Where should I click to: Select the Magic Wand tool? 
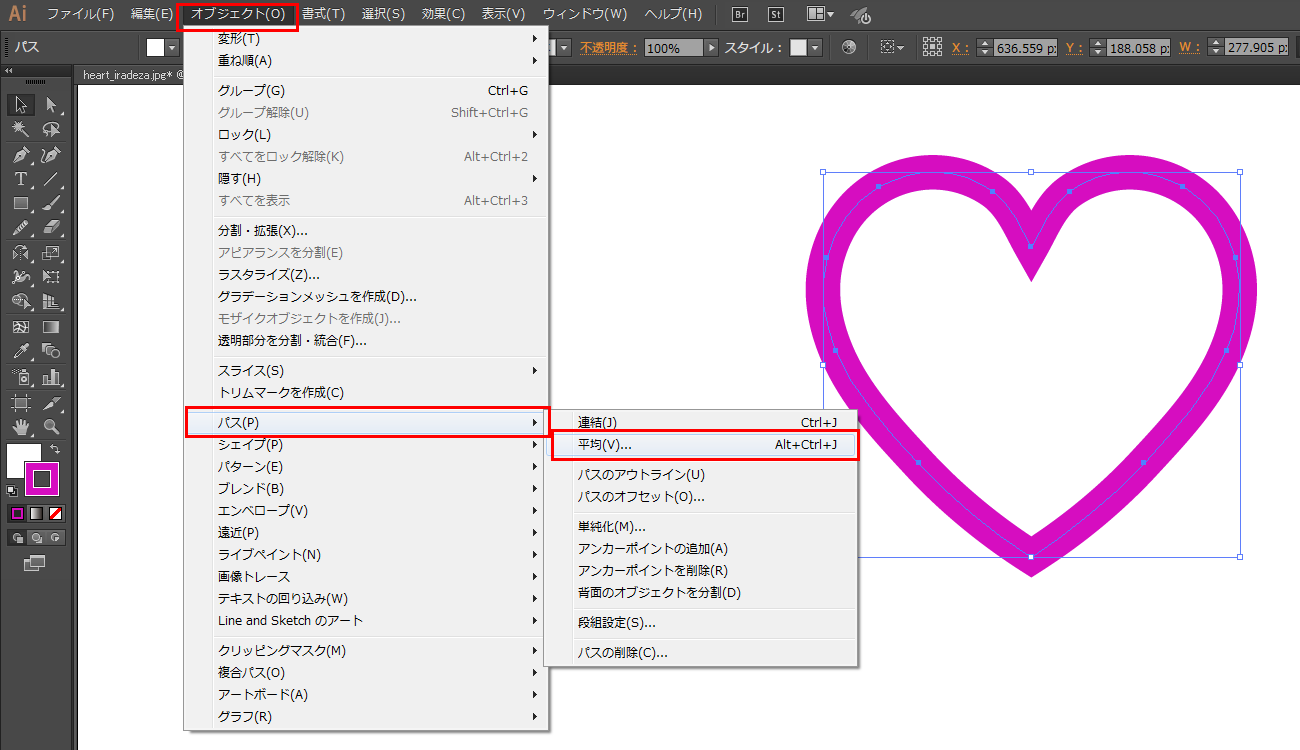click(x=19, y=128)
